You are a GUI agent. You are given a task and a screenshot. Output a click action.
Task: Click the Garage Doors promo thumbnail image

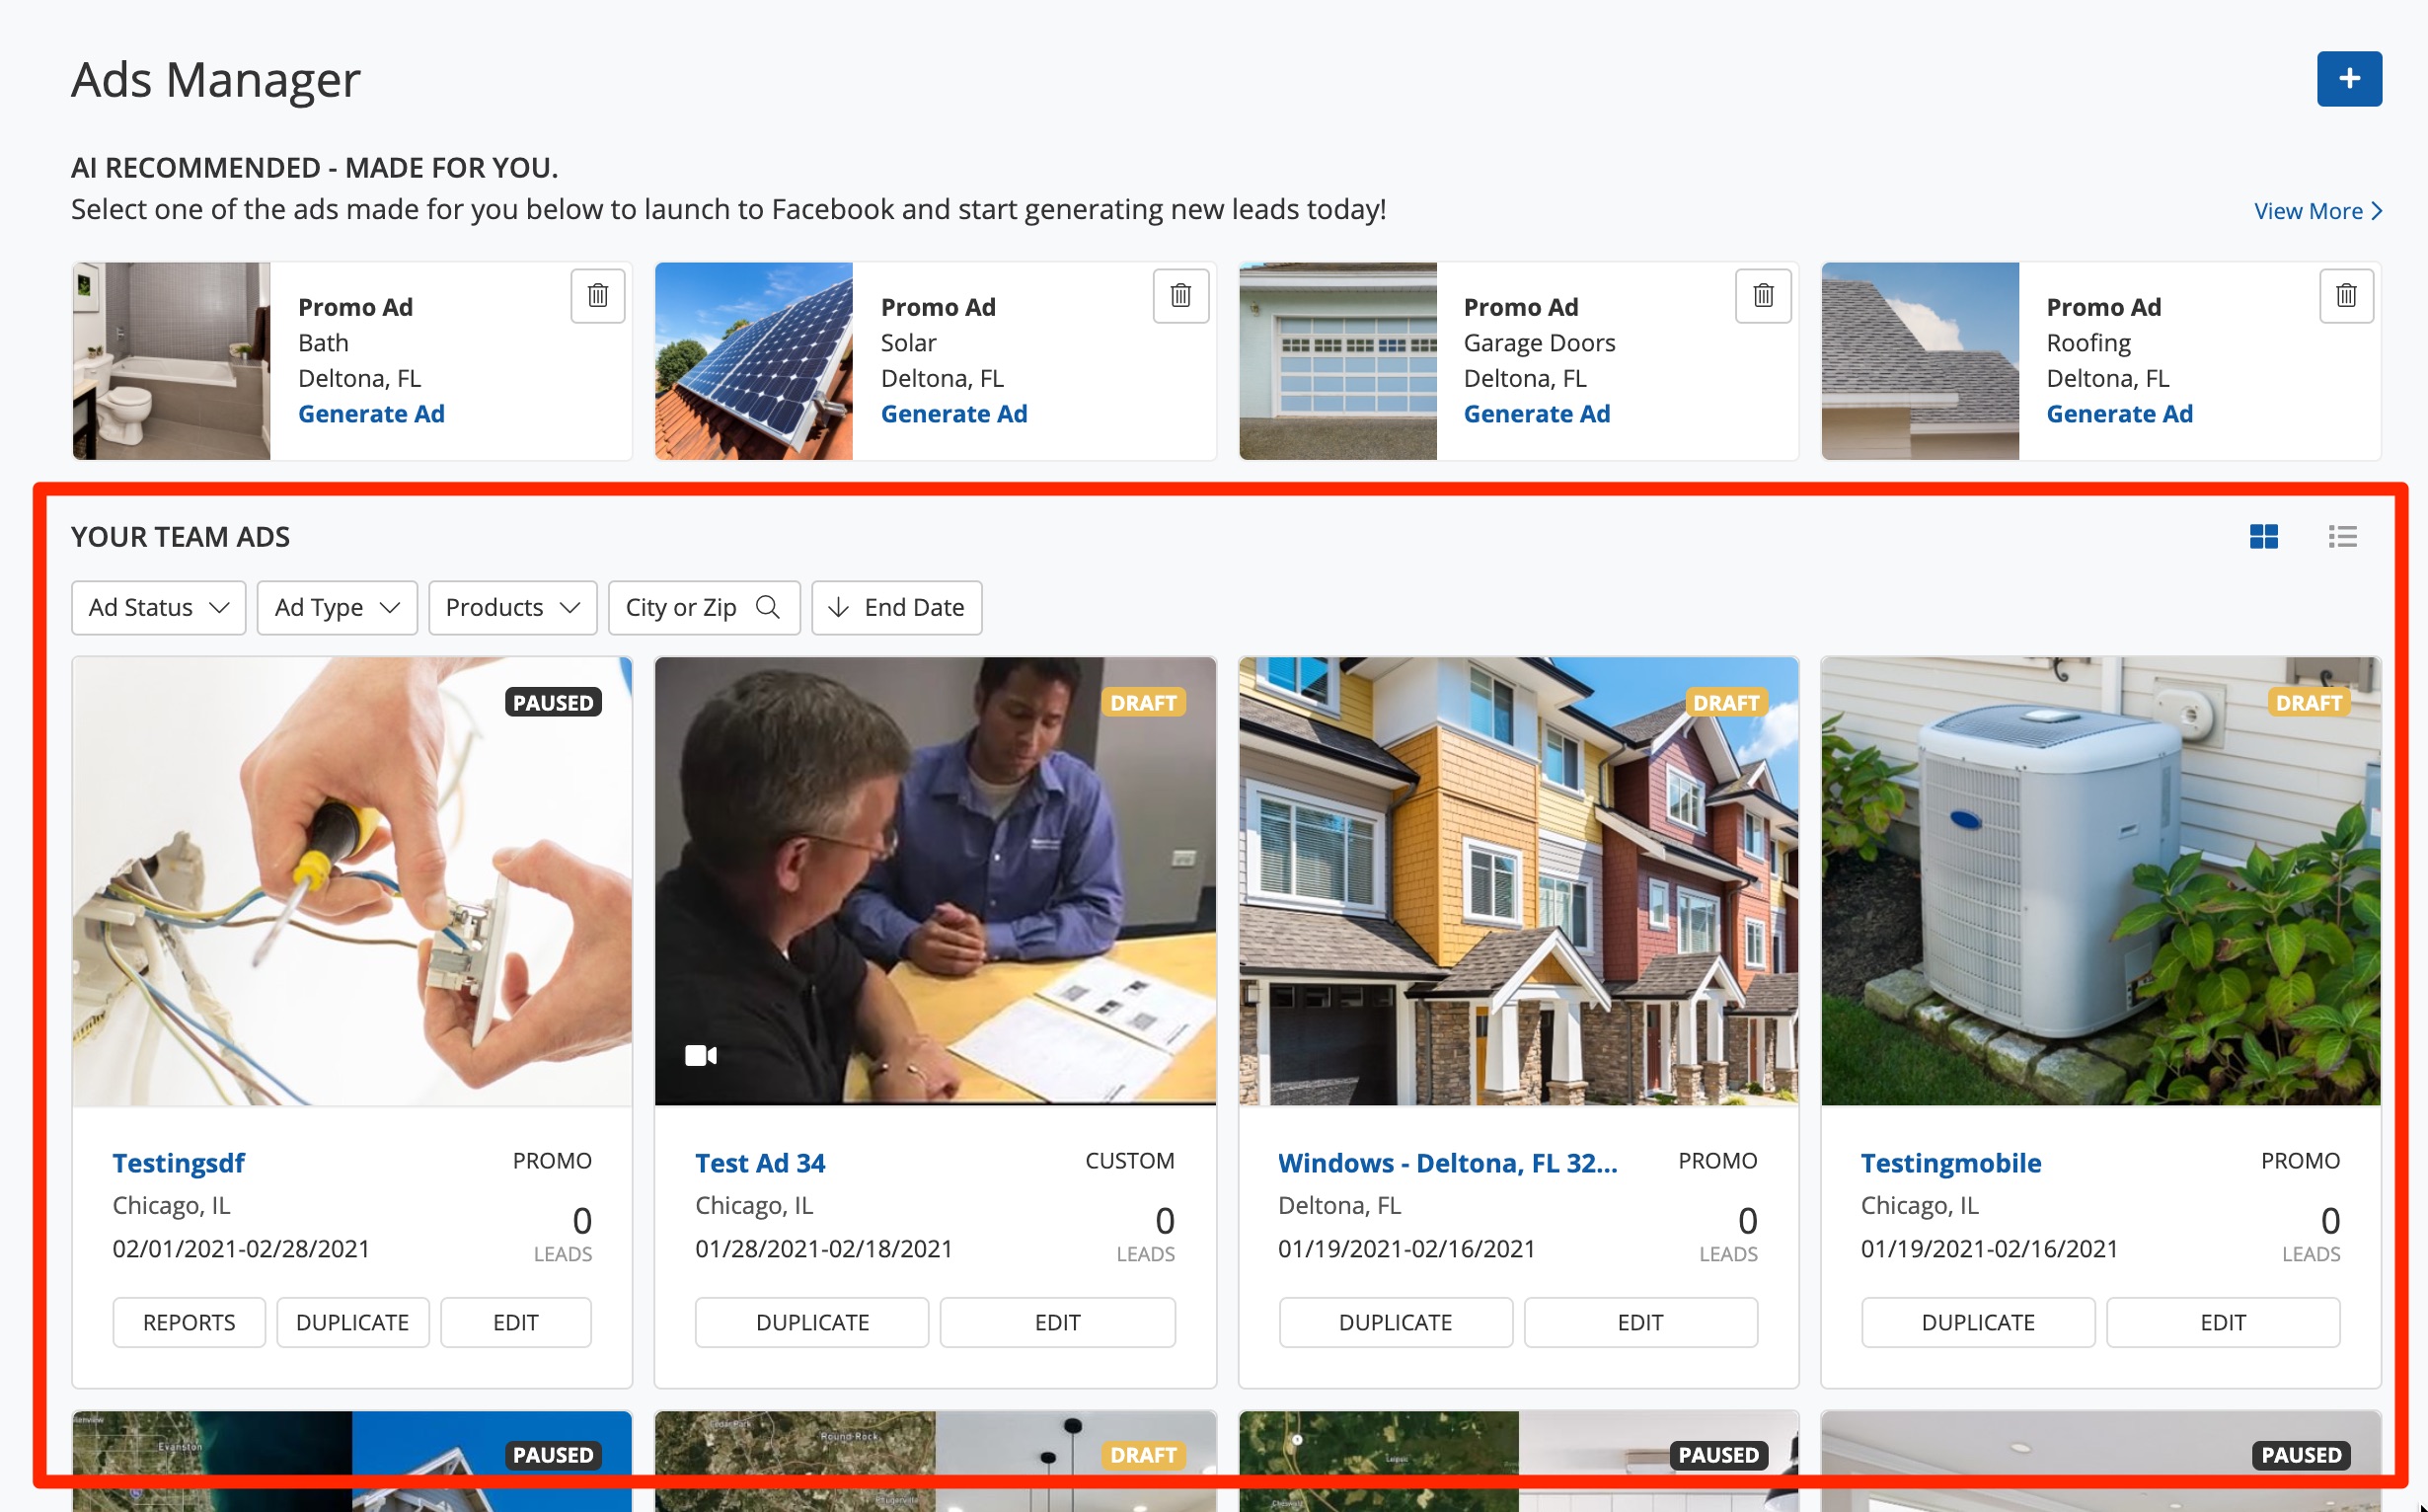click(1337, 361)
